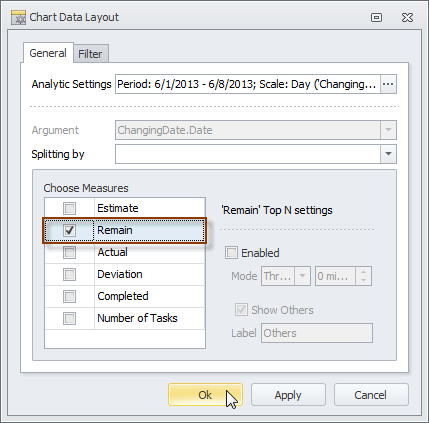Click the Apply button
The height and width of the screenshot is (423, 429).
(x=288, y=395)
